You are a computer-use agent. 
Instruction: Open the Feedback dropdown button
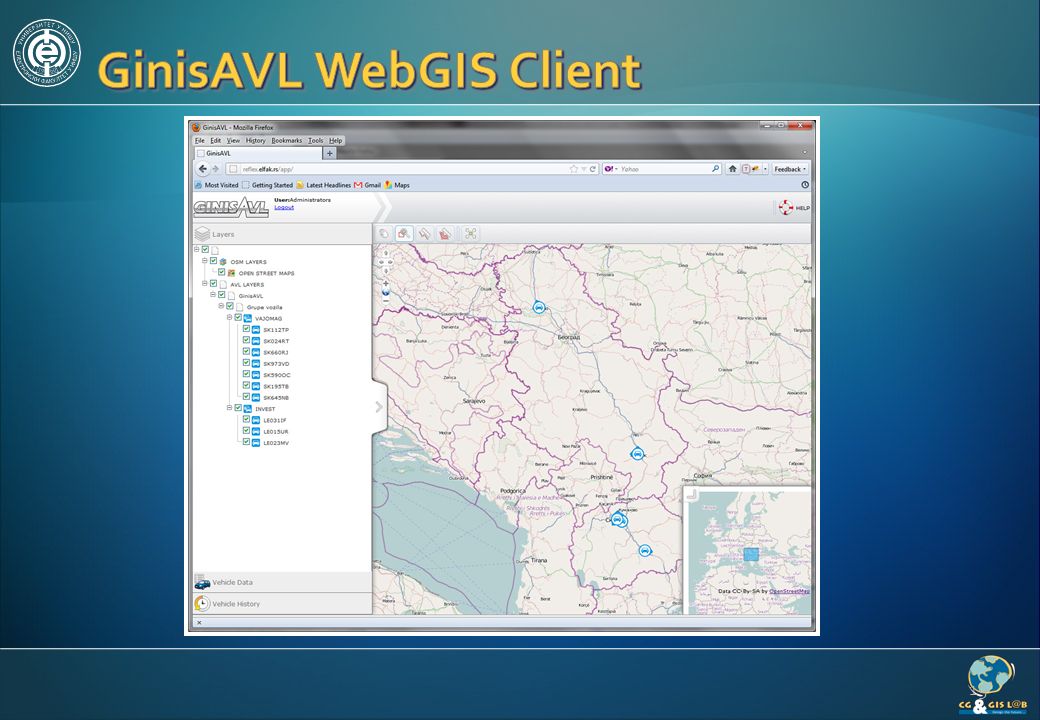(790, 169)
